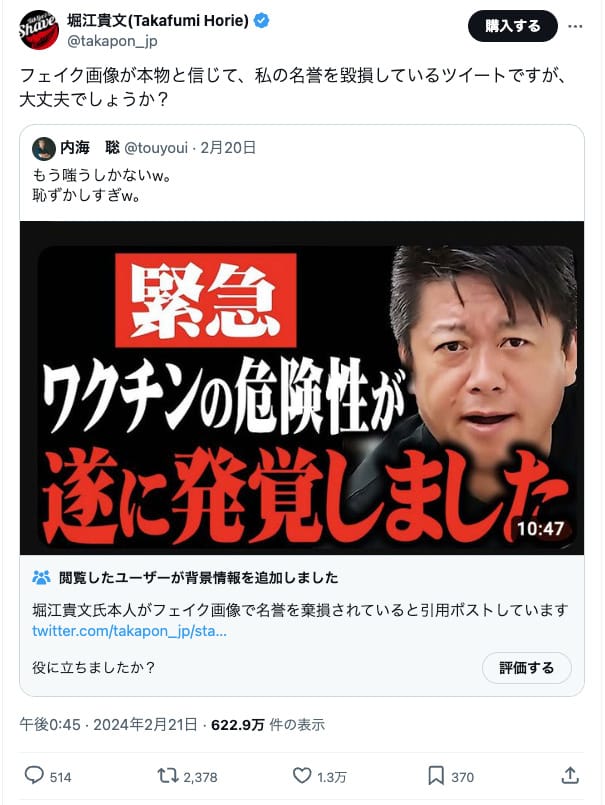Open the three-dot more options menu
Image resolution: width=605 pixels, height=805 pixels.
coord(575,26)
